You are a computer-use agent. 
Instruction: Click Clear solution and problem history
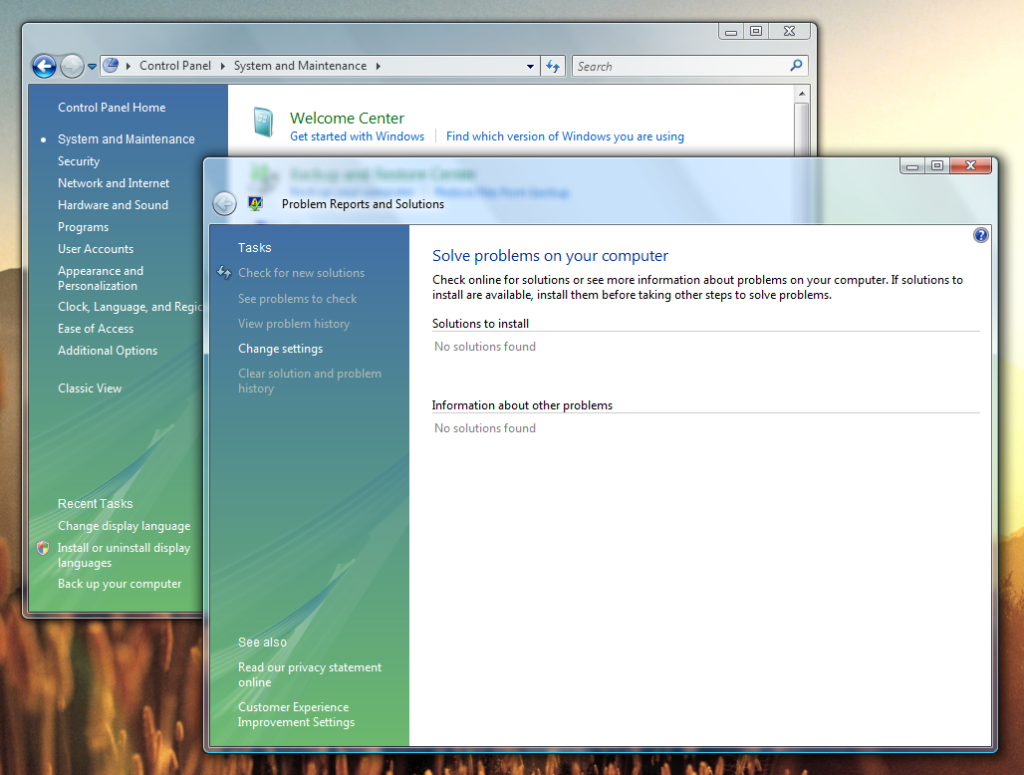[x=310, y=381]
